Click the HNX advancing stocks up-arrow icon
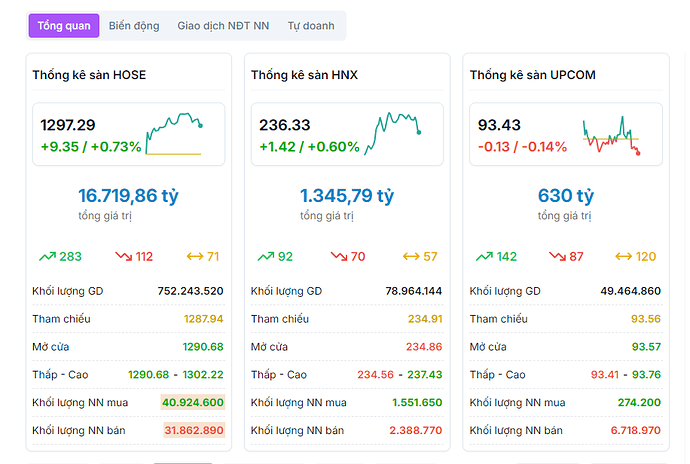 pos(266,257)
